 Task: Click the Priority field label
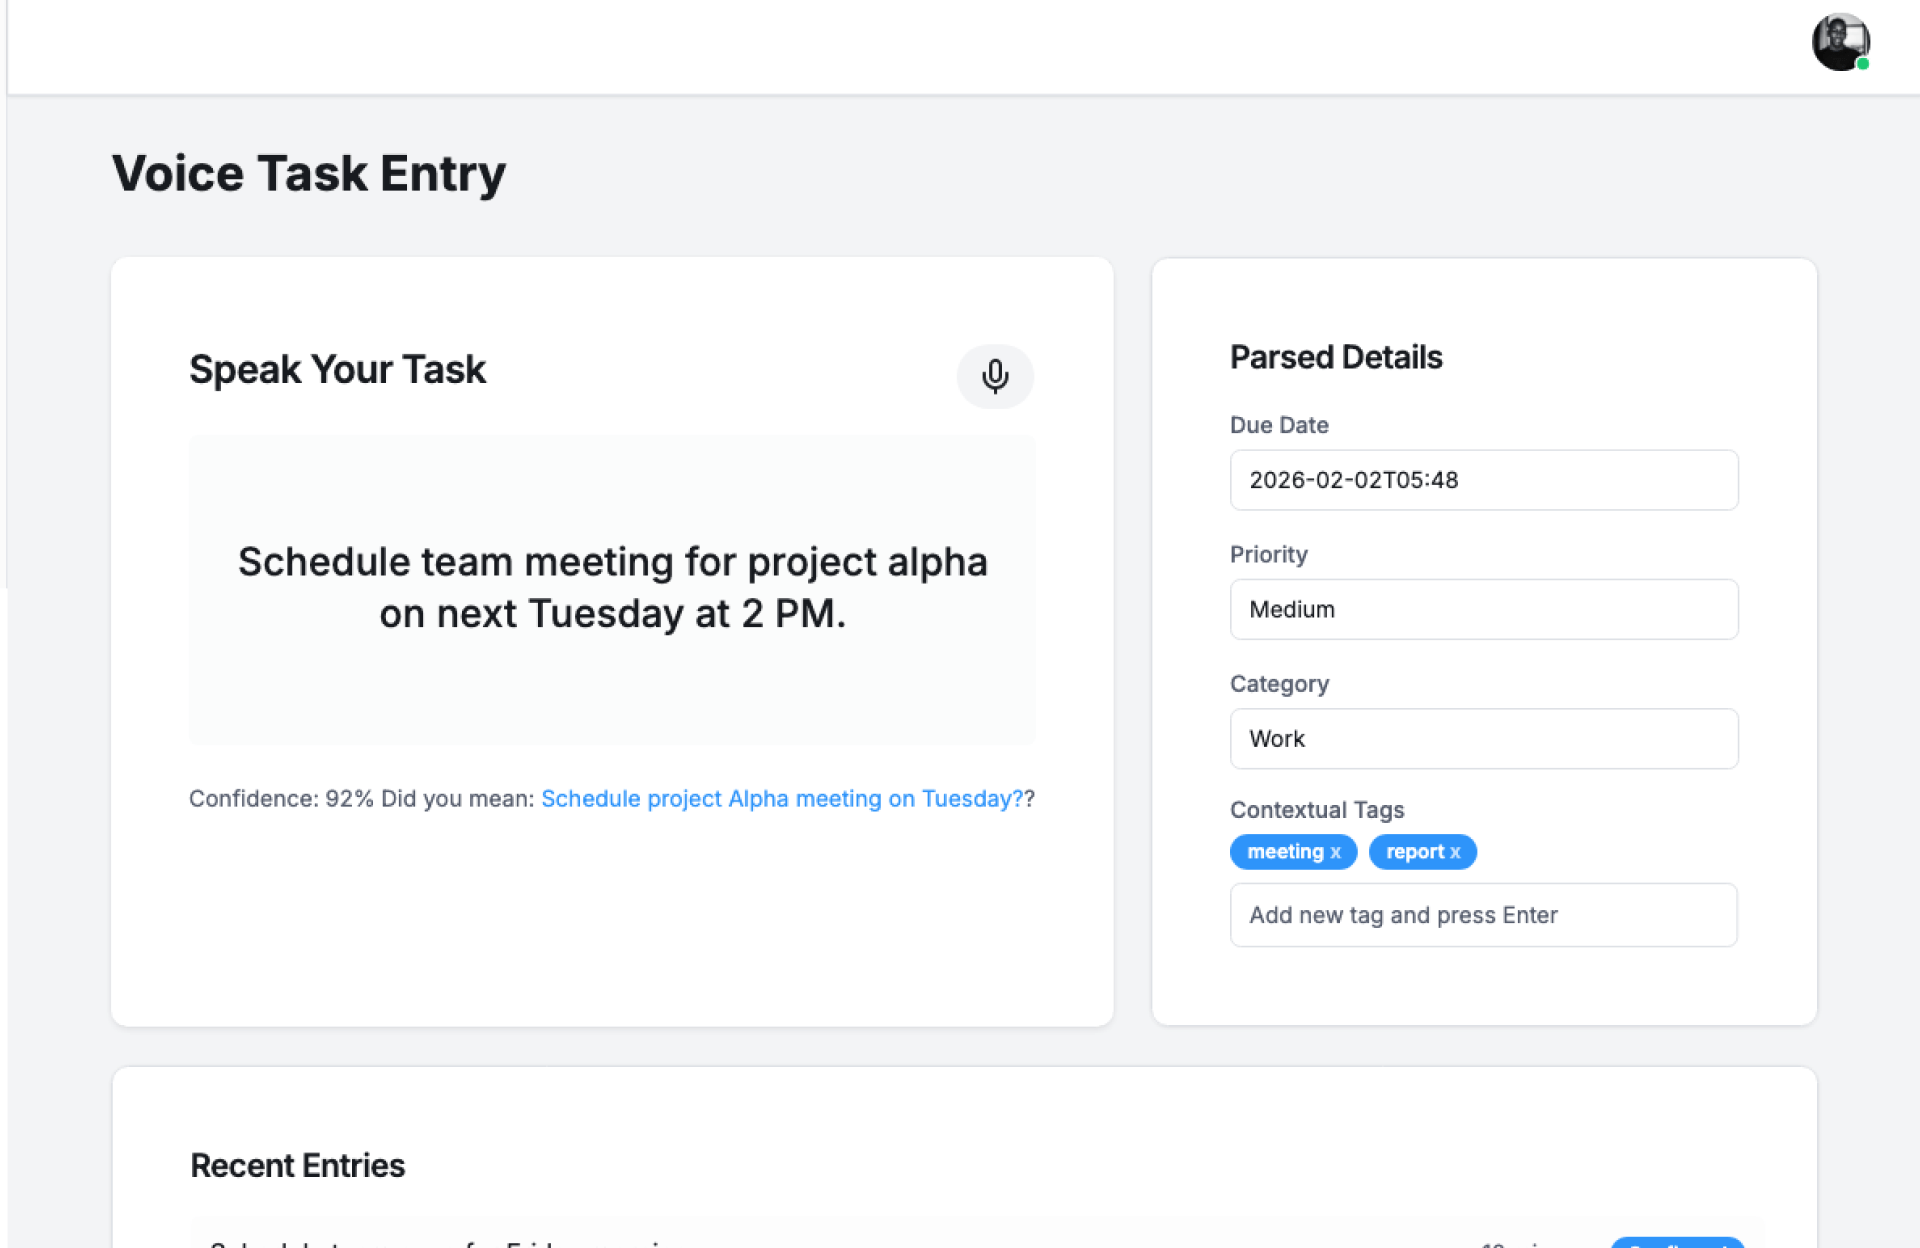pos(1268,555)
